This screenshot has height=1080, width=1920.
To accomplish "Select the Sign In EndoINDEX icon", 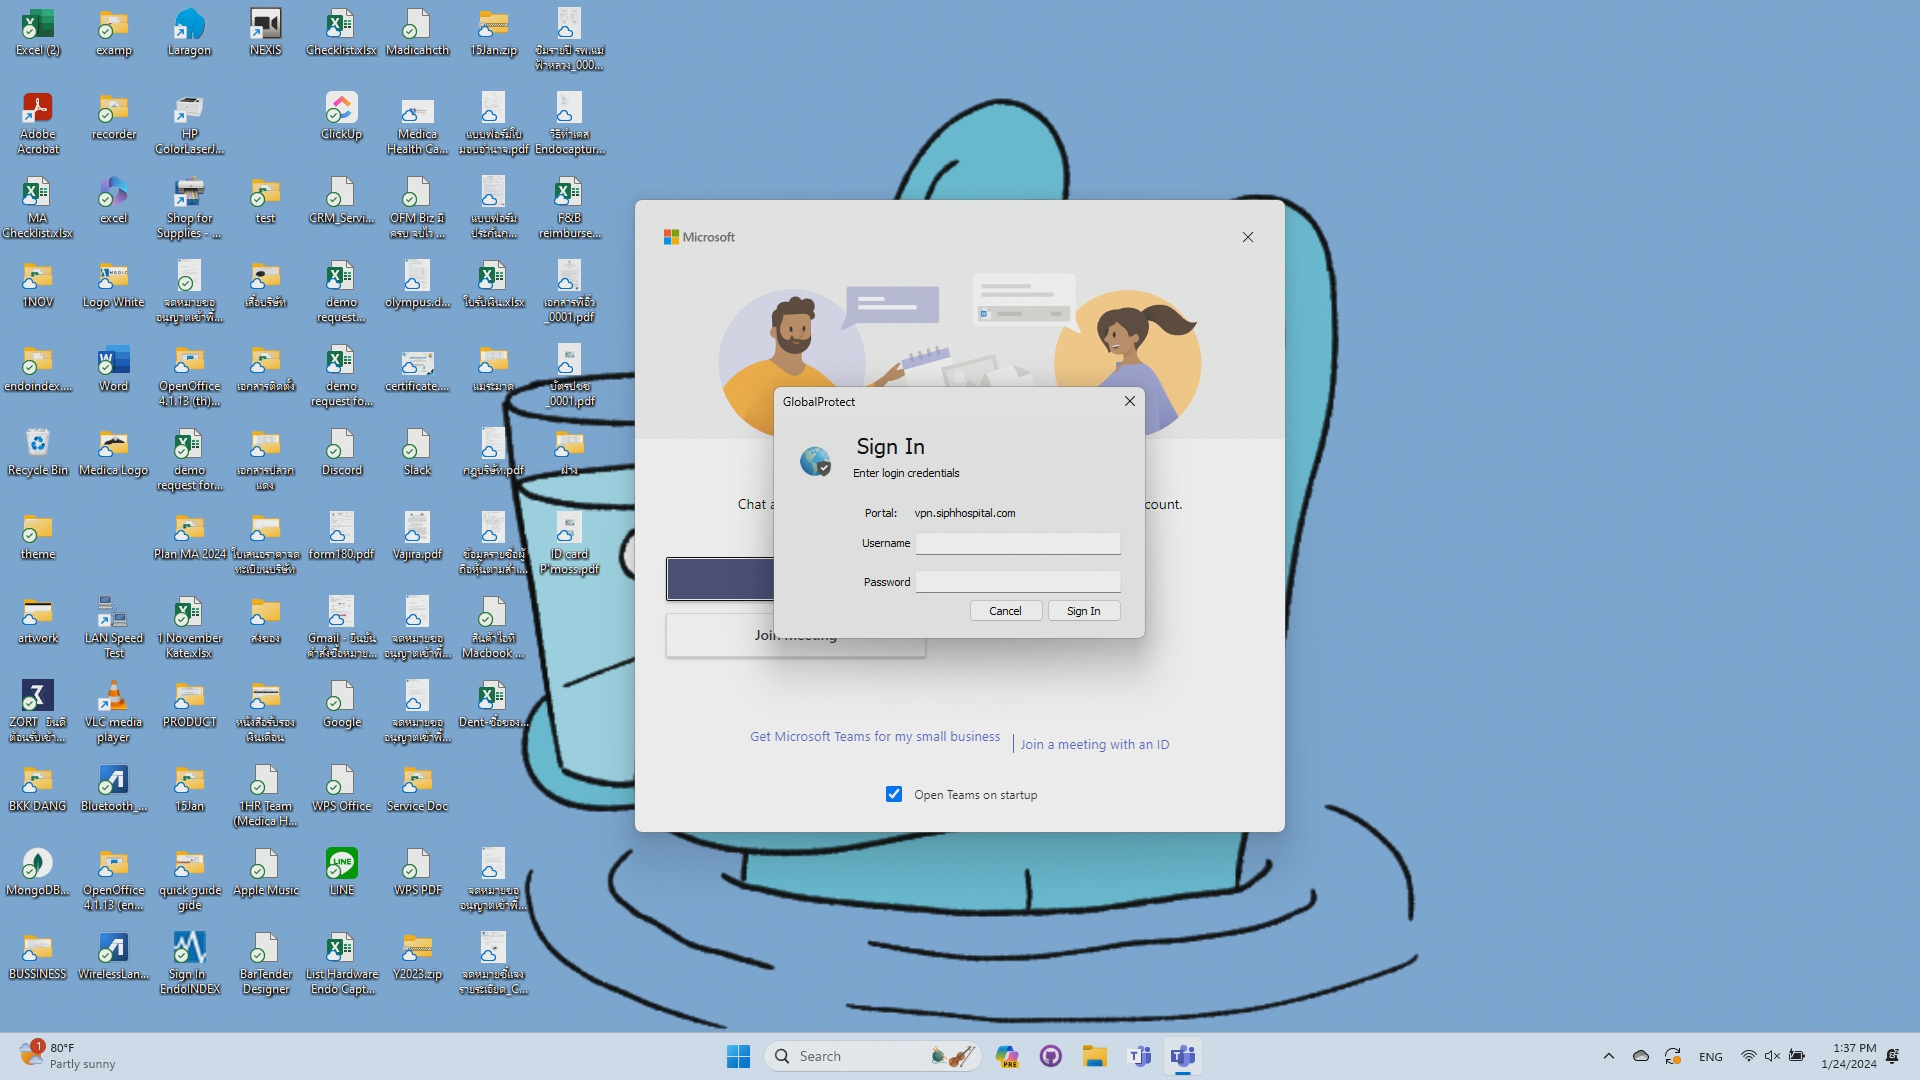I will (189, 964).
